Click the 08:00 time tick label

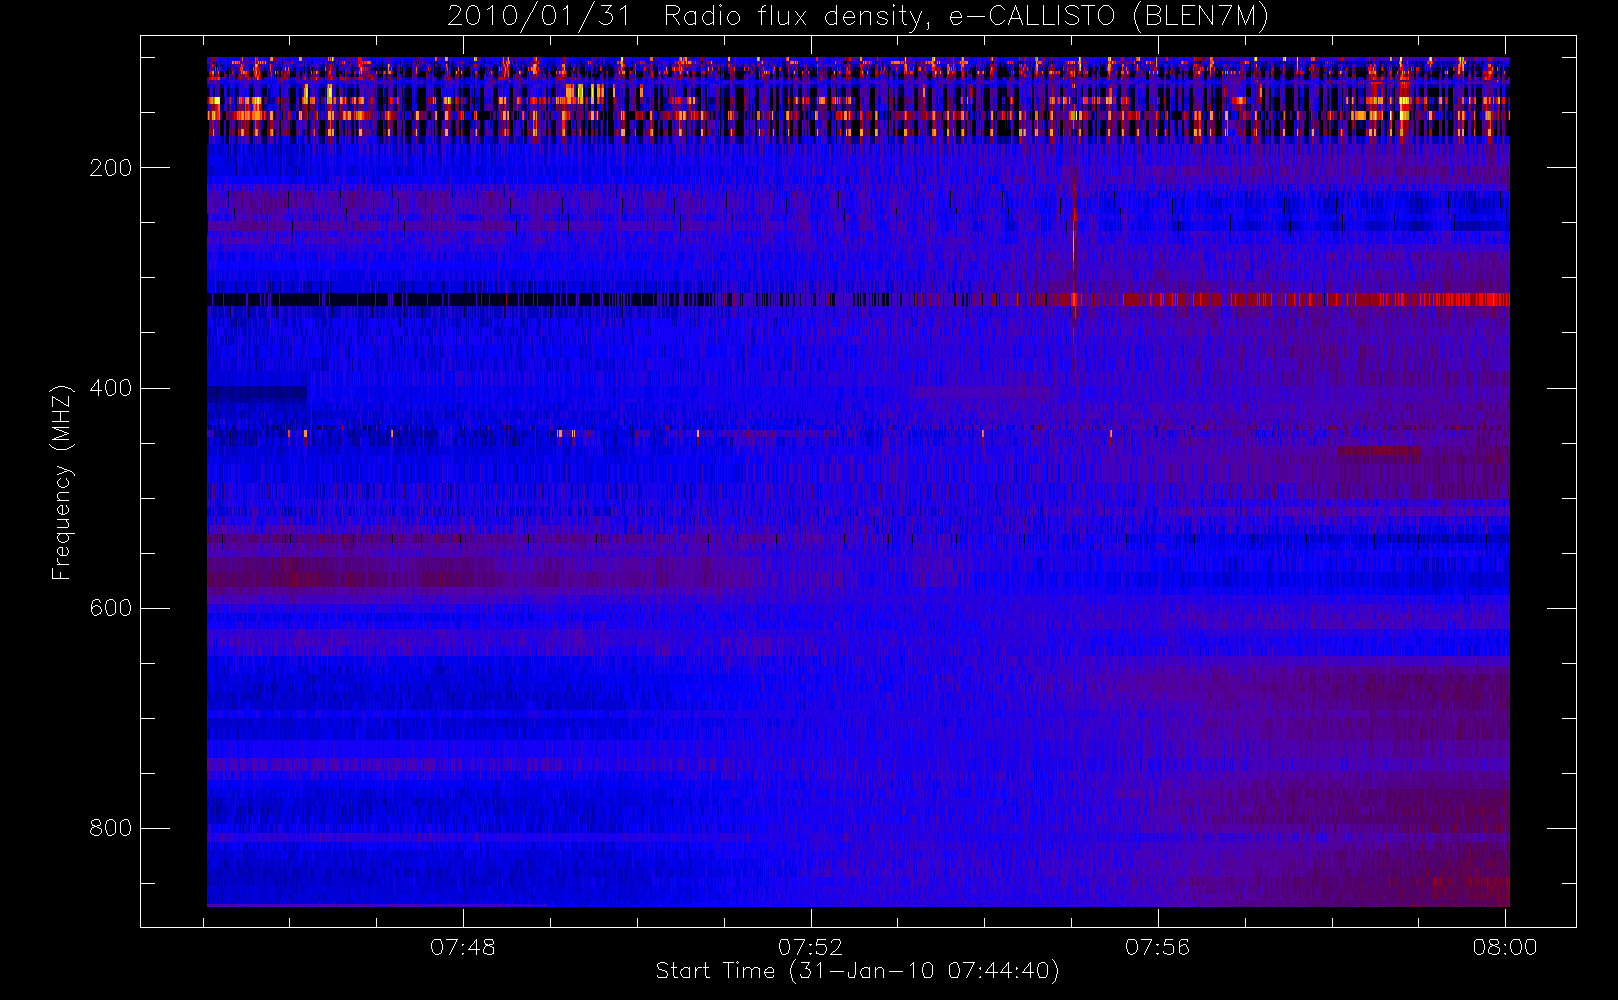[x=1505, y=947]
